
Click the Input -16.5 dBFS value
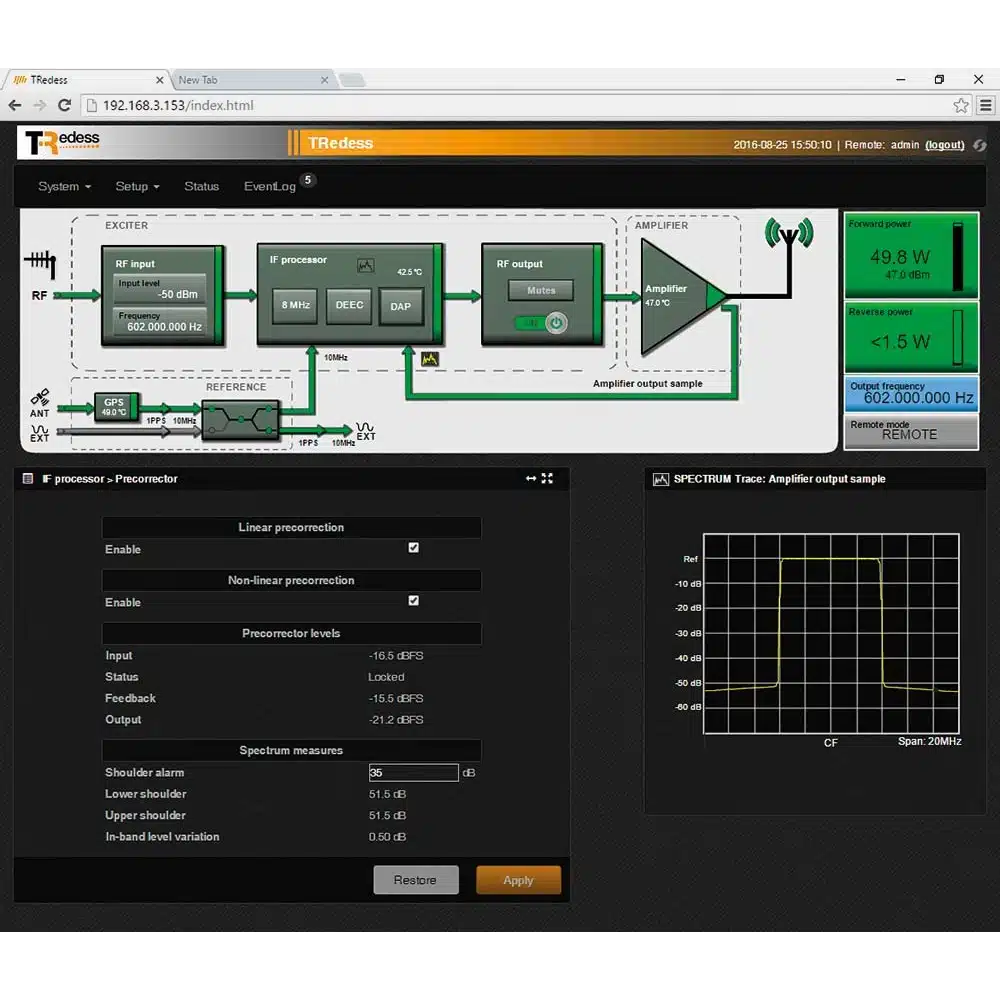tap(395, 656)
